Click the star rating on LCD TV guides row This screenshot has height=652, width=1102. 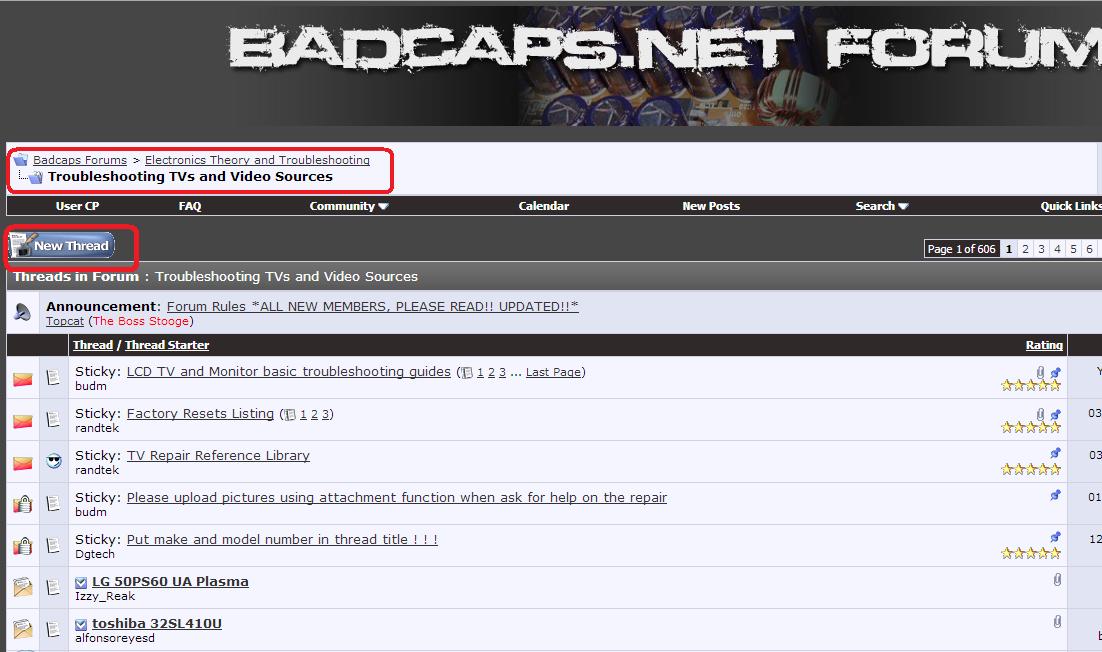[x=1030, y=385]
